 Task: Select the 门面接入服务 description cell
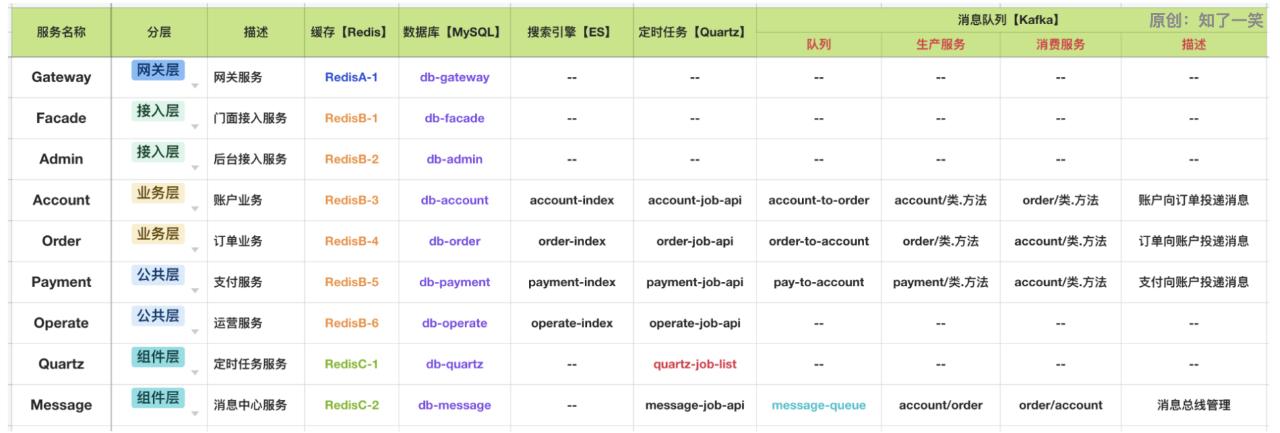(x=254, y=118)
